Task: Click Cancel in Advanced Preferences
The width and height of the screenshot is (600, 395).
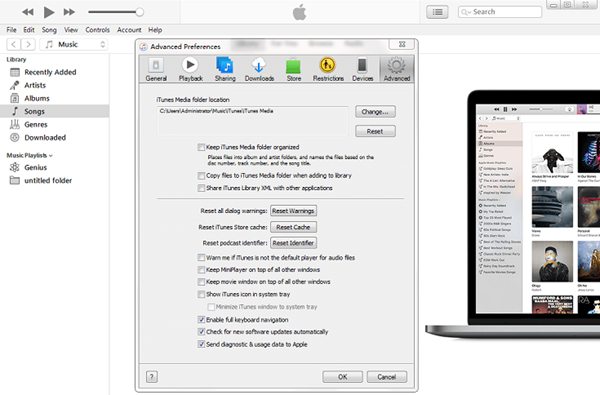Action: point(387,377)
